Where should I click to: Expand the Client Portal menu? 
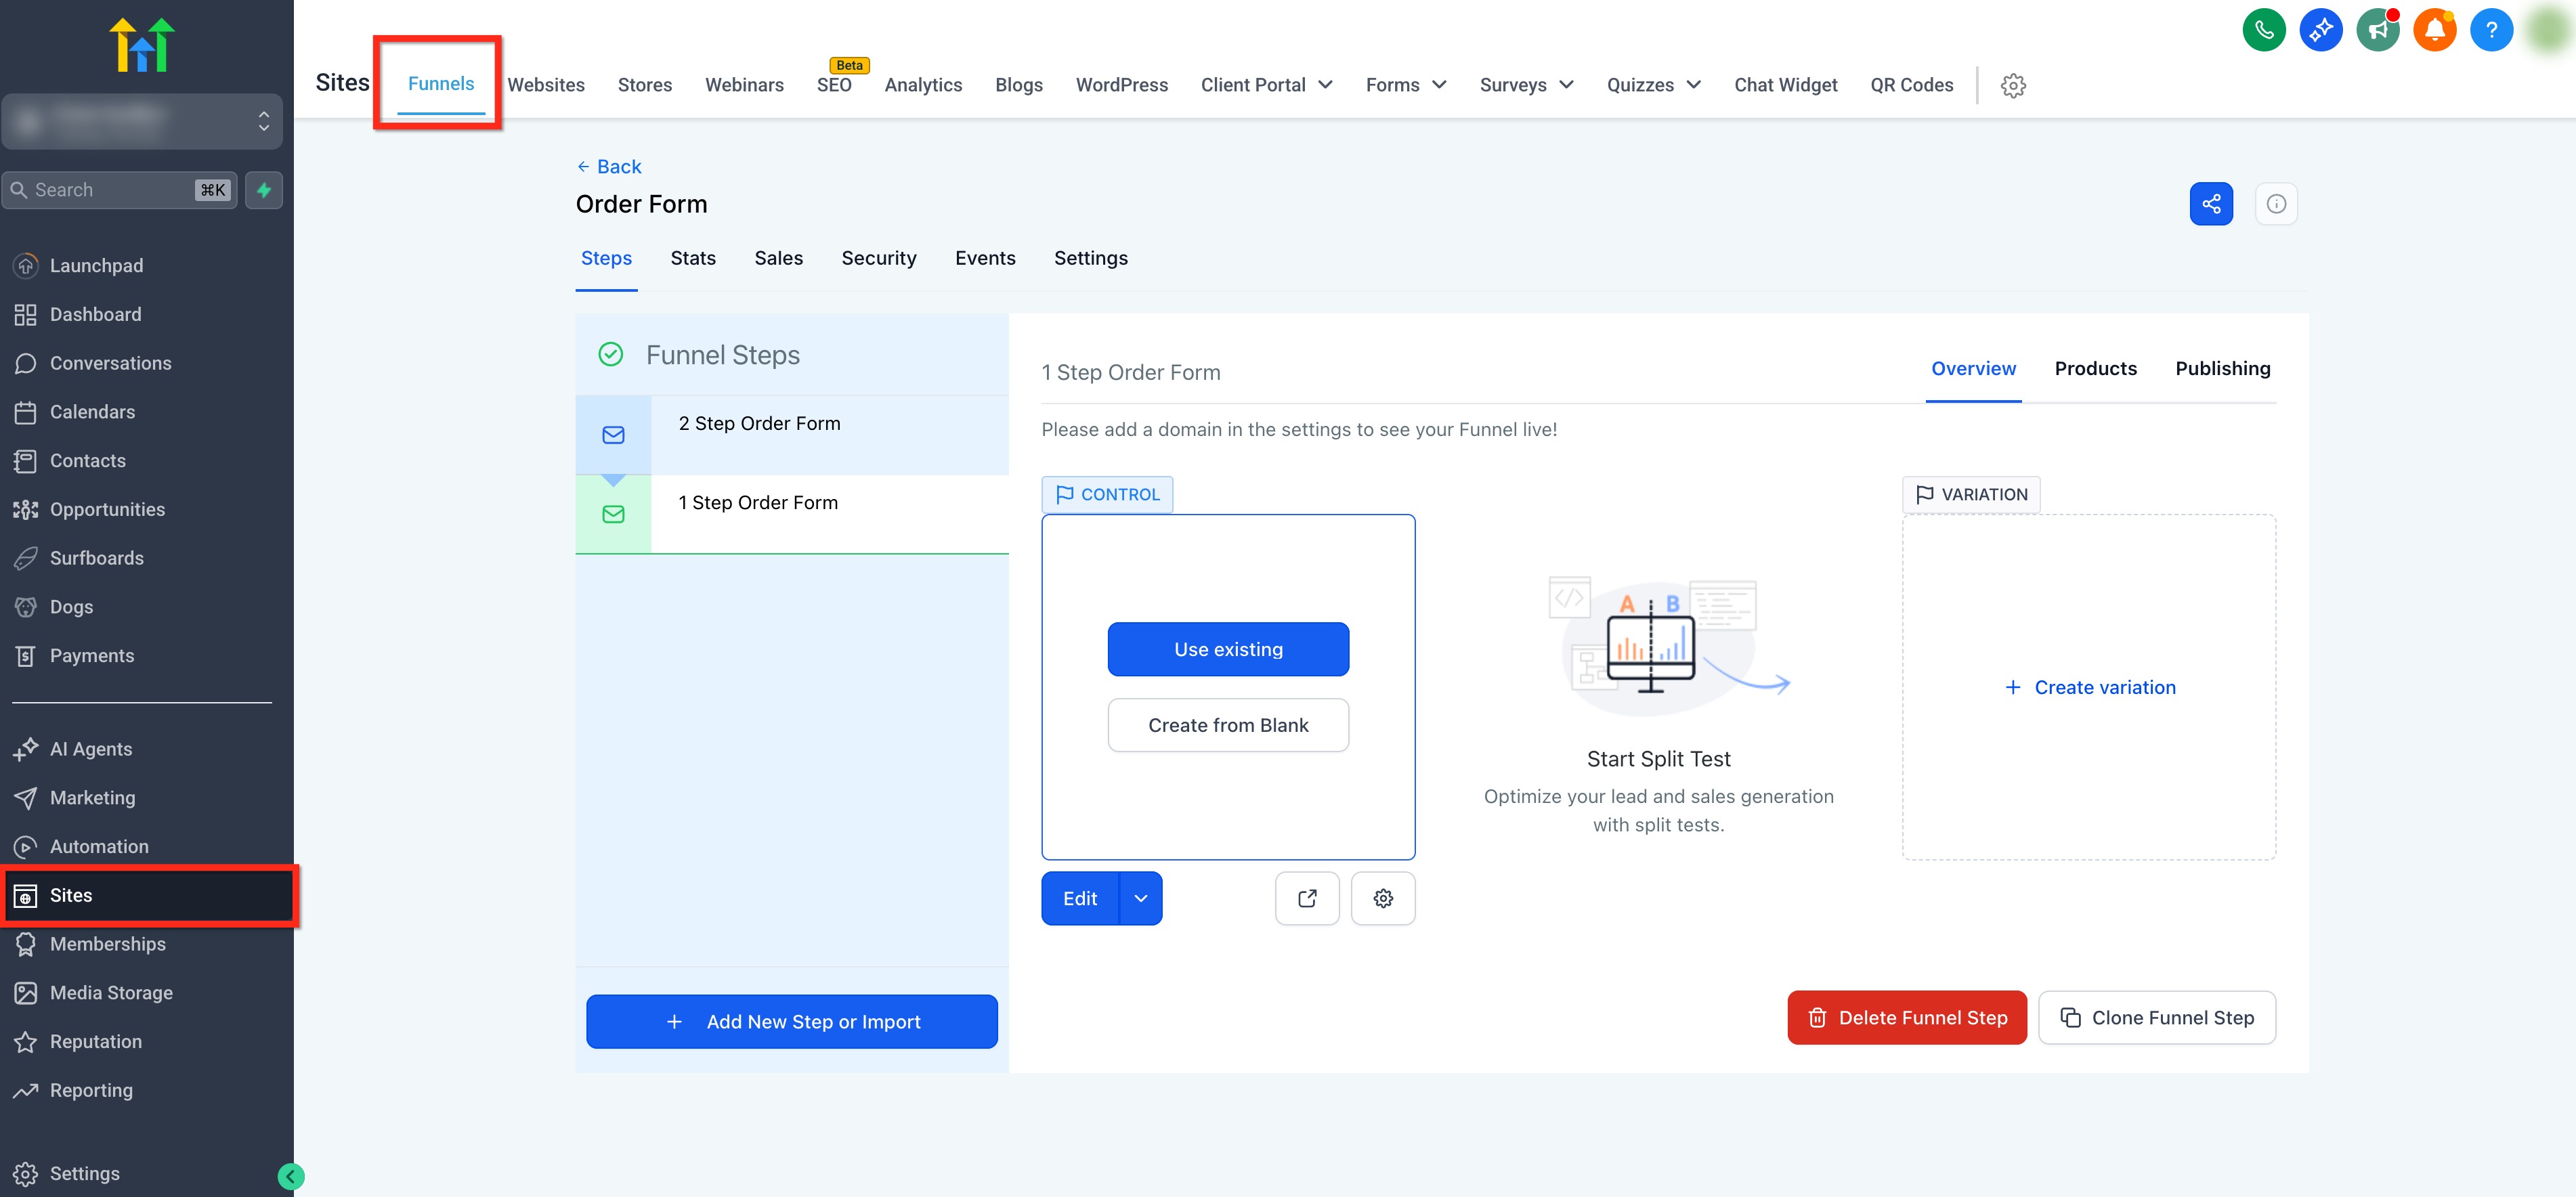(x=1266, y=85)
